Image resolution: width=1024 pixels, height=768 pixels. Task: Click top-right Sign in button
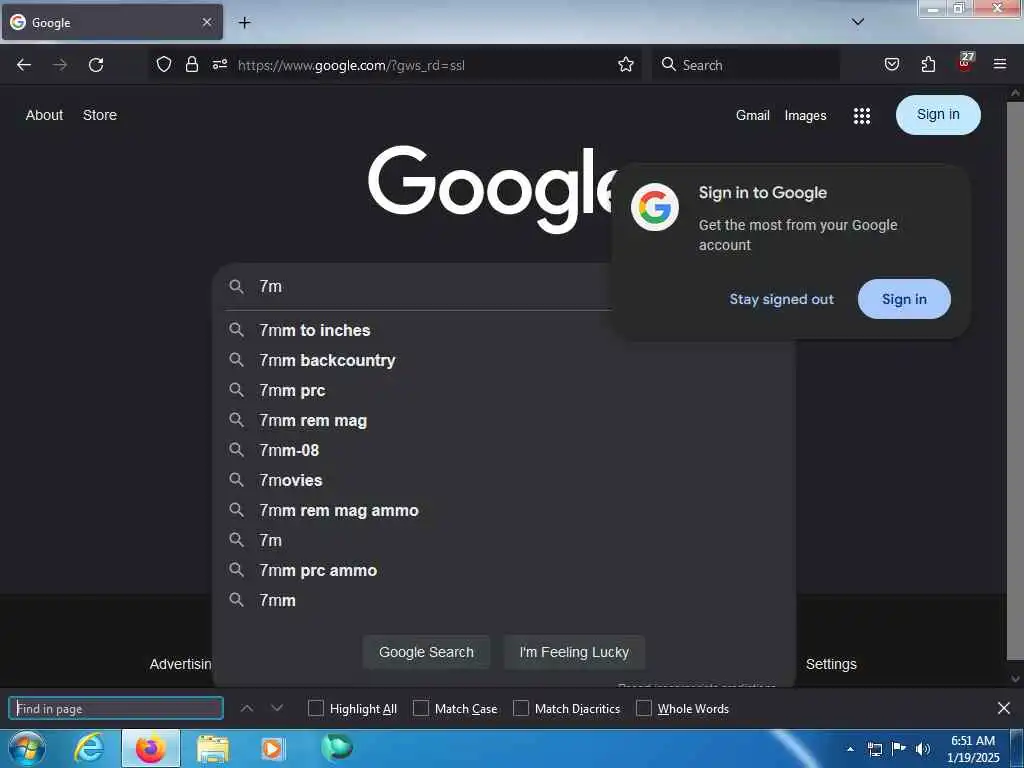(938, 115)
